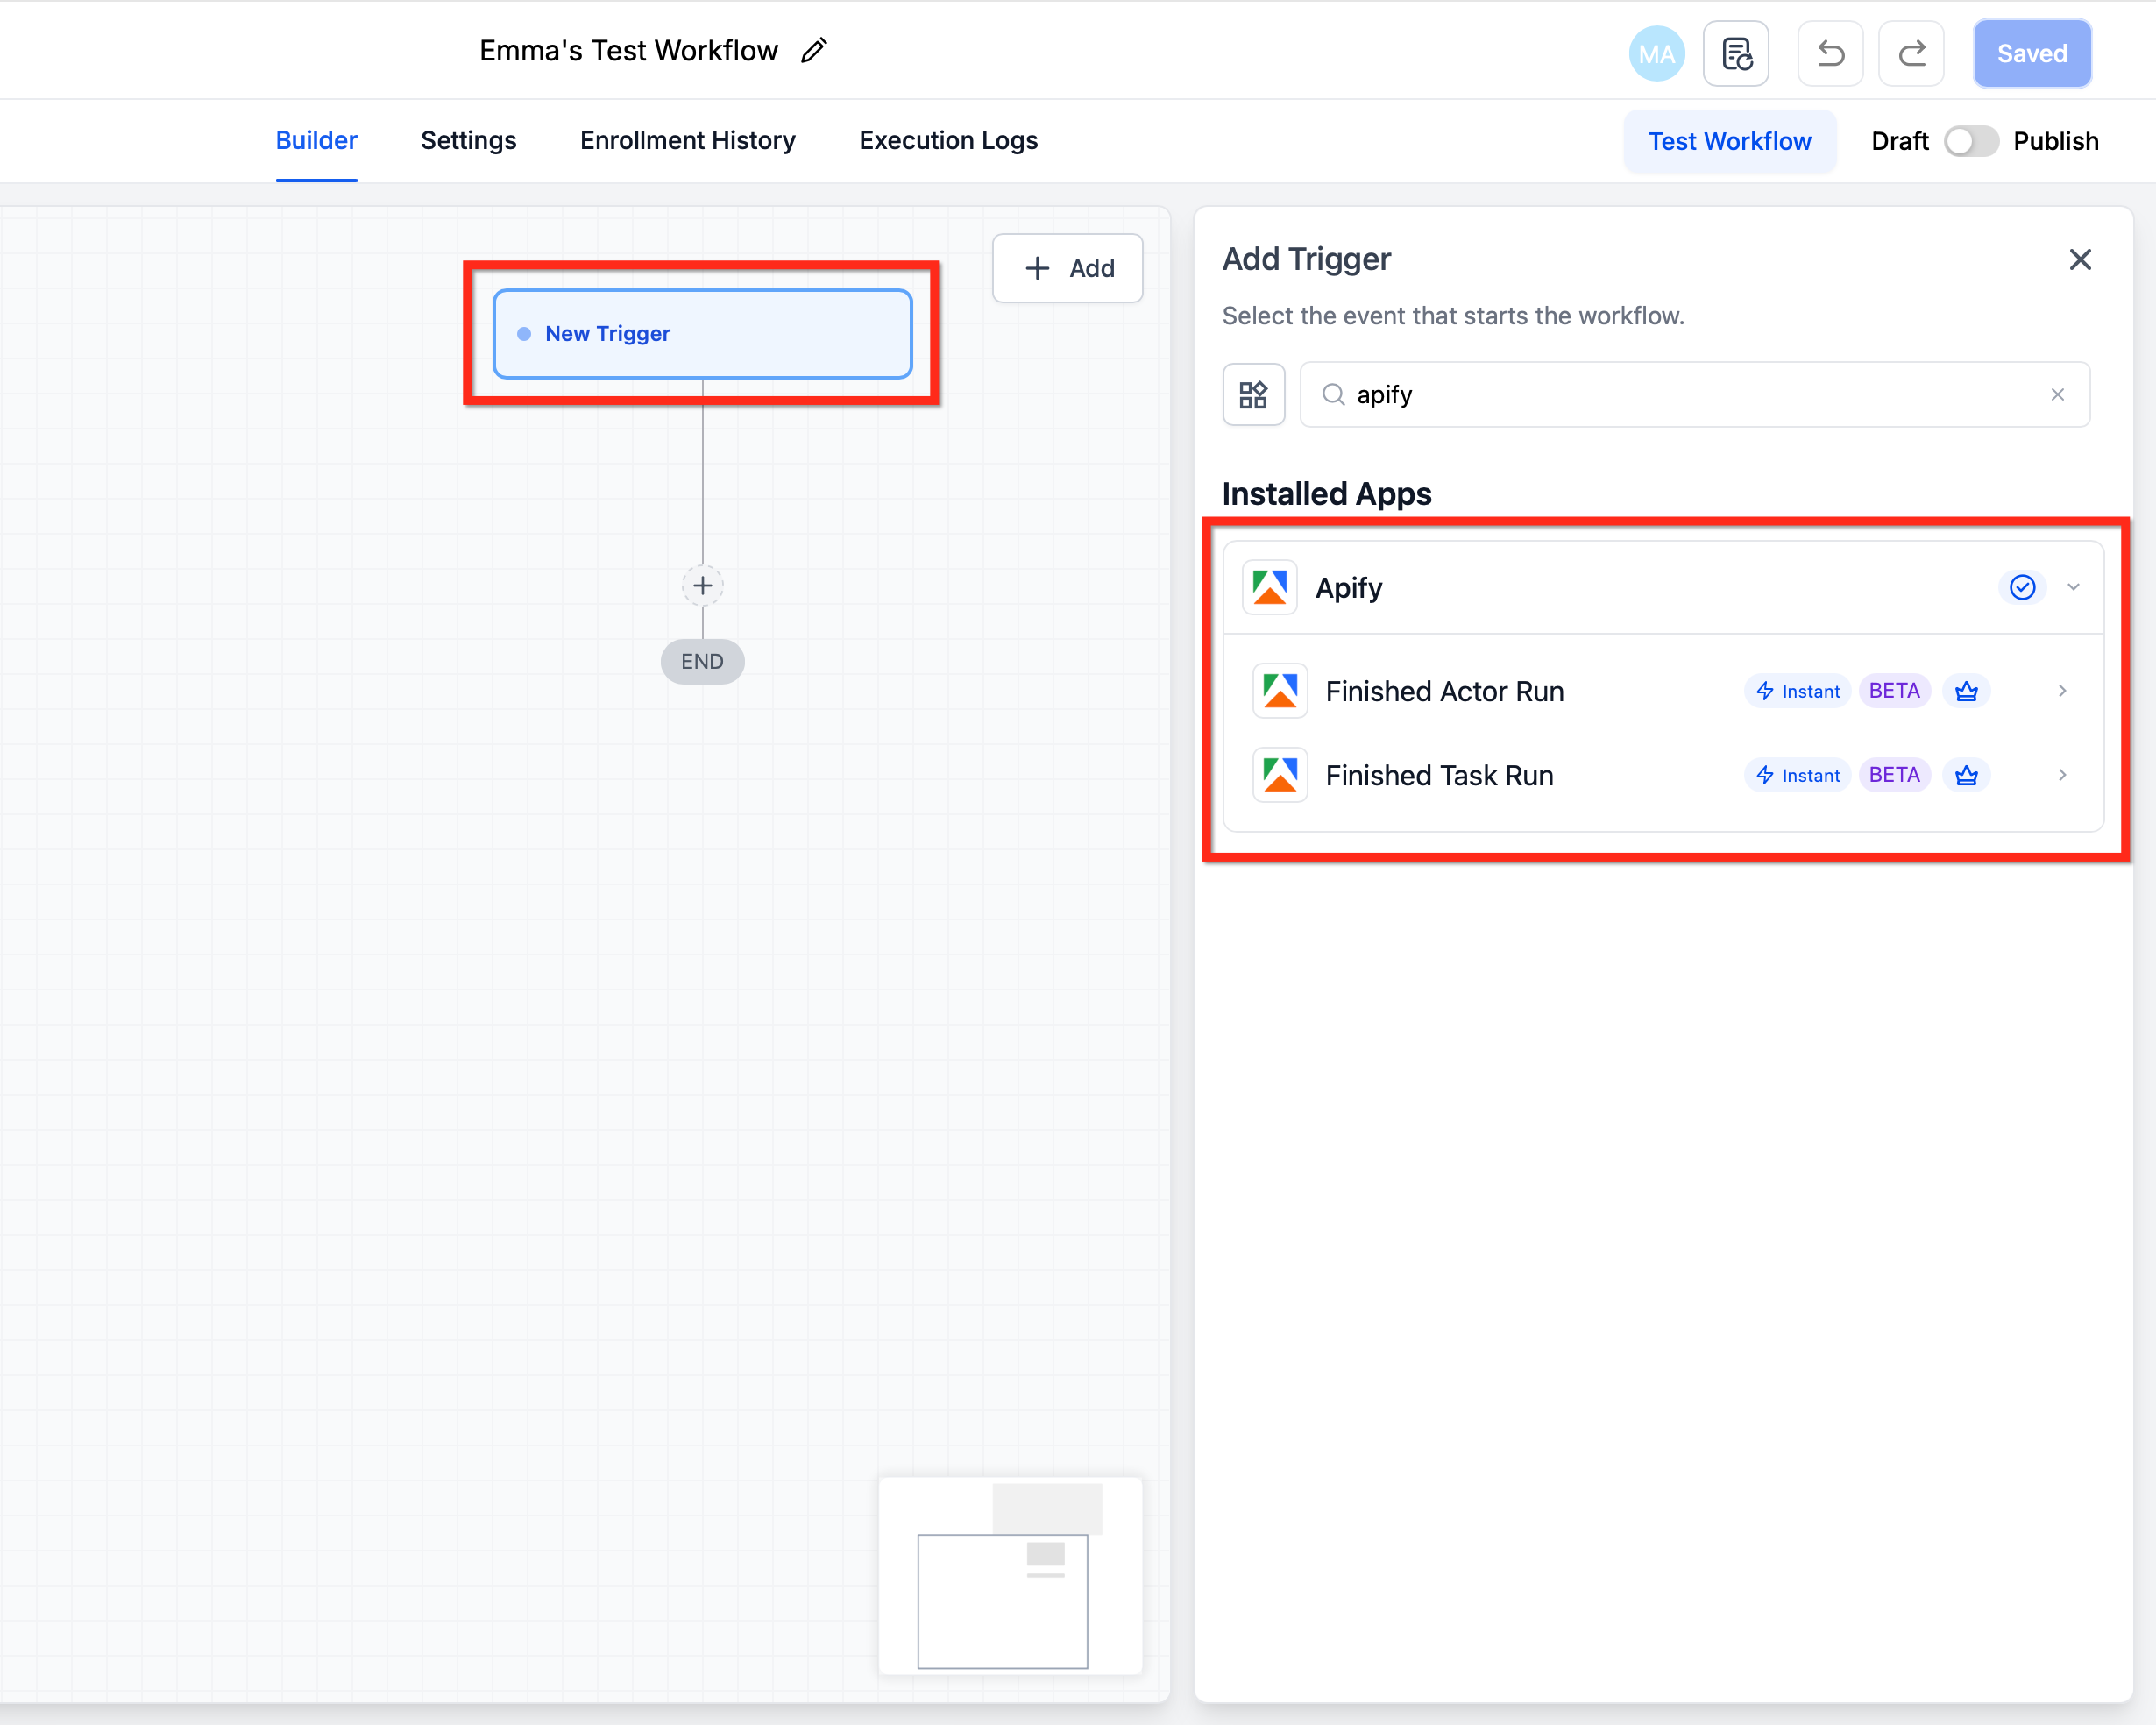Open the workflow version history icon
The height and width of the screenshot is (1725, 2156).
(1736, 53)
